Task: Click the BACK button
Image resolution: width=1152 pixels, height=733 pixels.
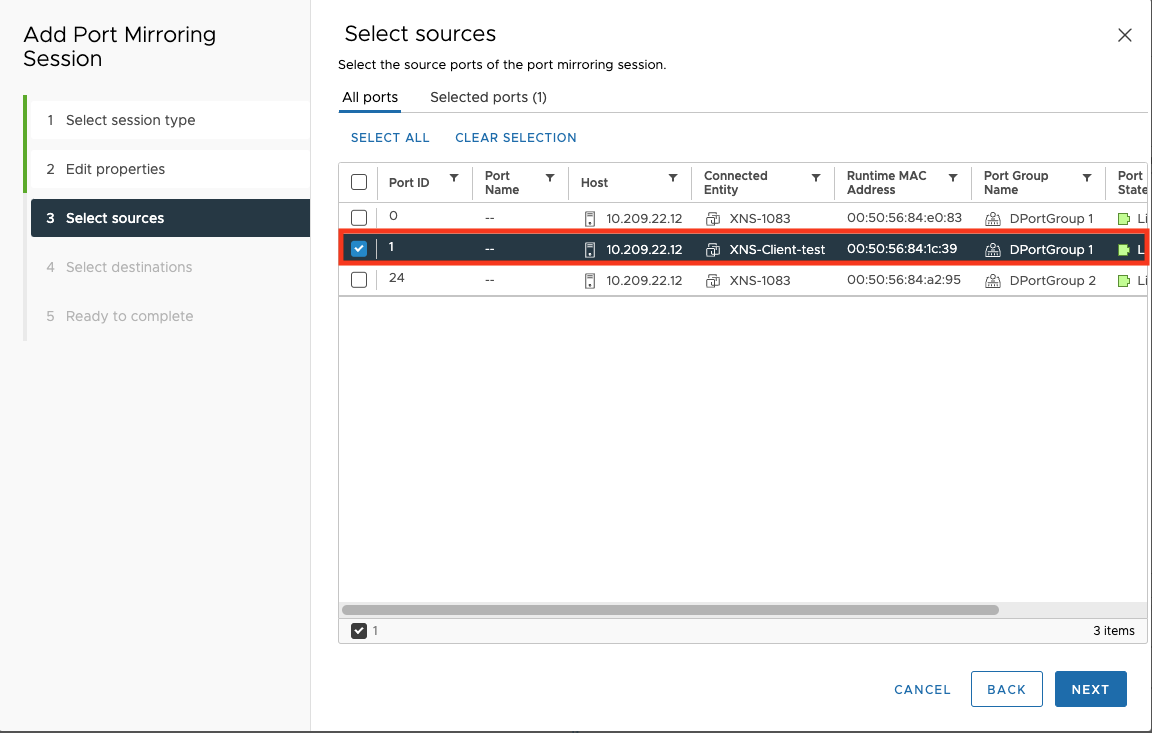Action: (1006, 689)
